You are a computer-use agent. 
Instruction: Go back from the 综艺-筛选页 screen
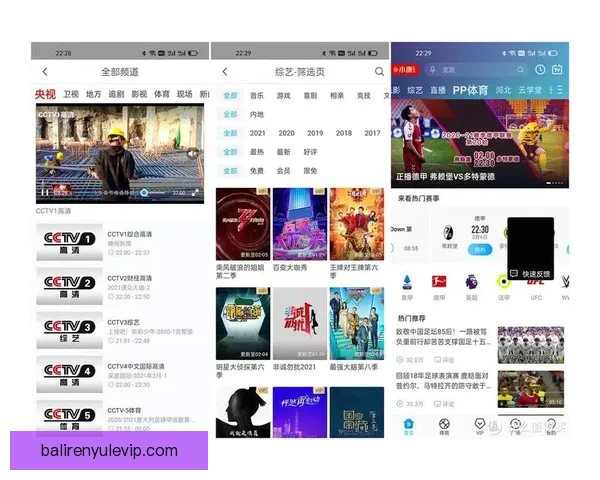[225, 72]
